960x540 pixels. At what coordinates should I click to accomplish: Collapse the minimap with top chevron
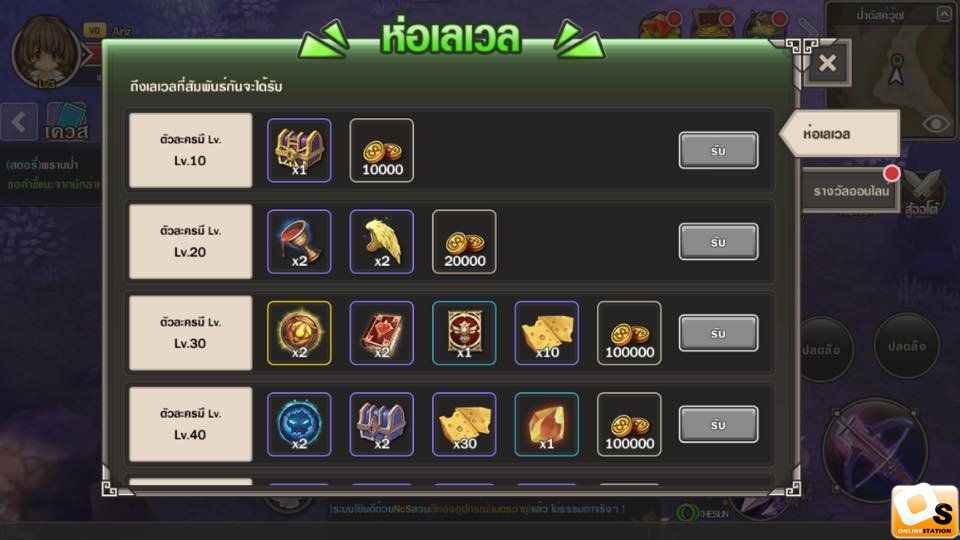pos(944,14)
